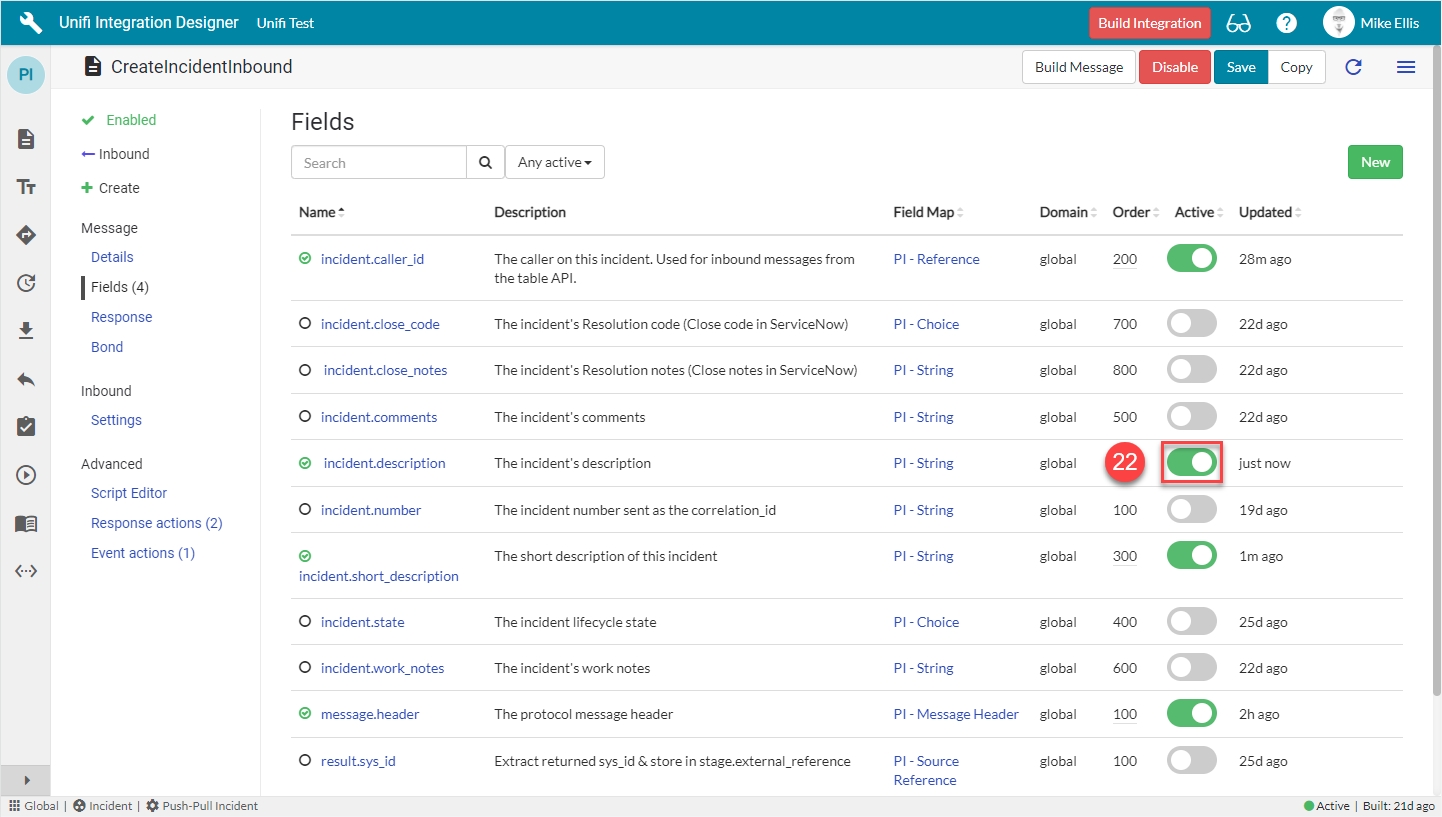Viewport: 1442px width, 817px height.
Task: Click the refresh icon in the header
Action: click(1353, 67)
